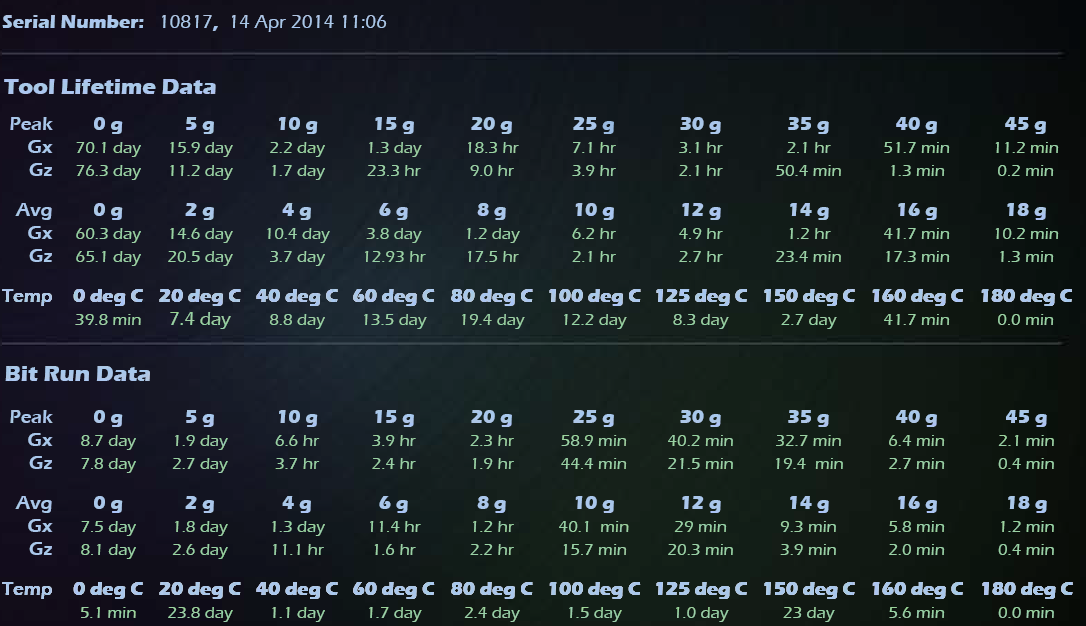Select the "11.2 day" cell
1086x626 pixels.
[x=200, y=171]
